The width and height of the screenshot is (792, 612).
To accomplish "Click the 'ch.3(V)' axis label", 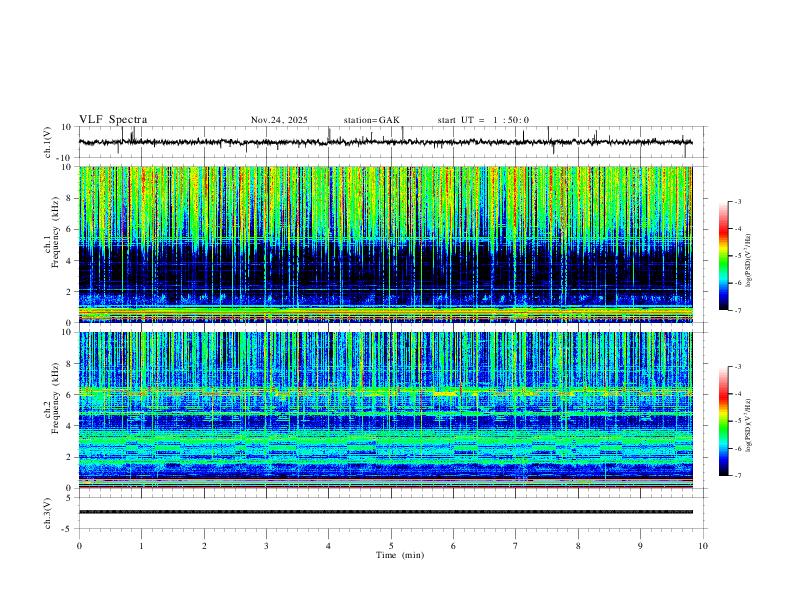I will [48, 513].
